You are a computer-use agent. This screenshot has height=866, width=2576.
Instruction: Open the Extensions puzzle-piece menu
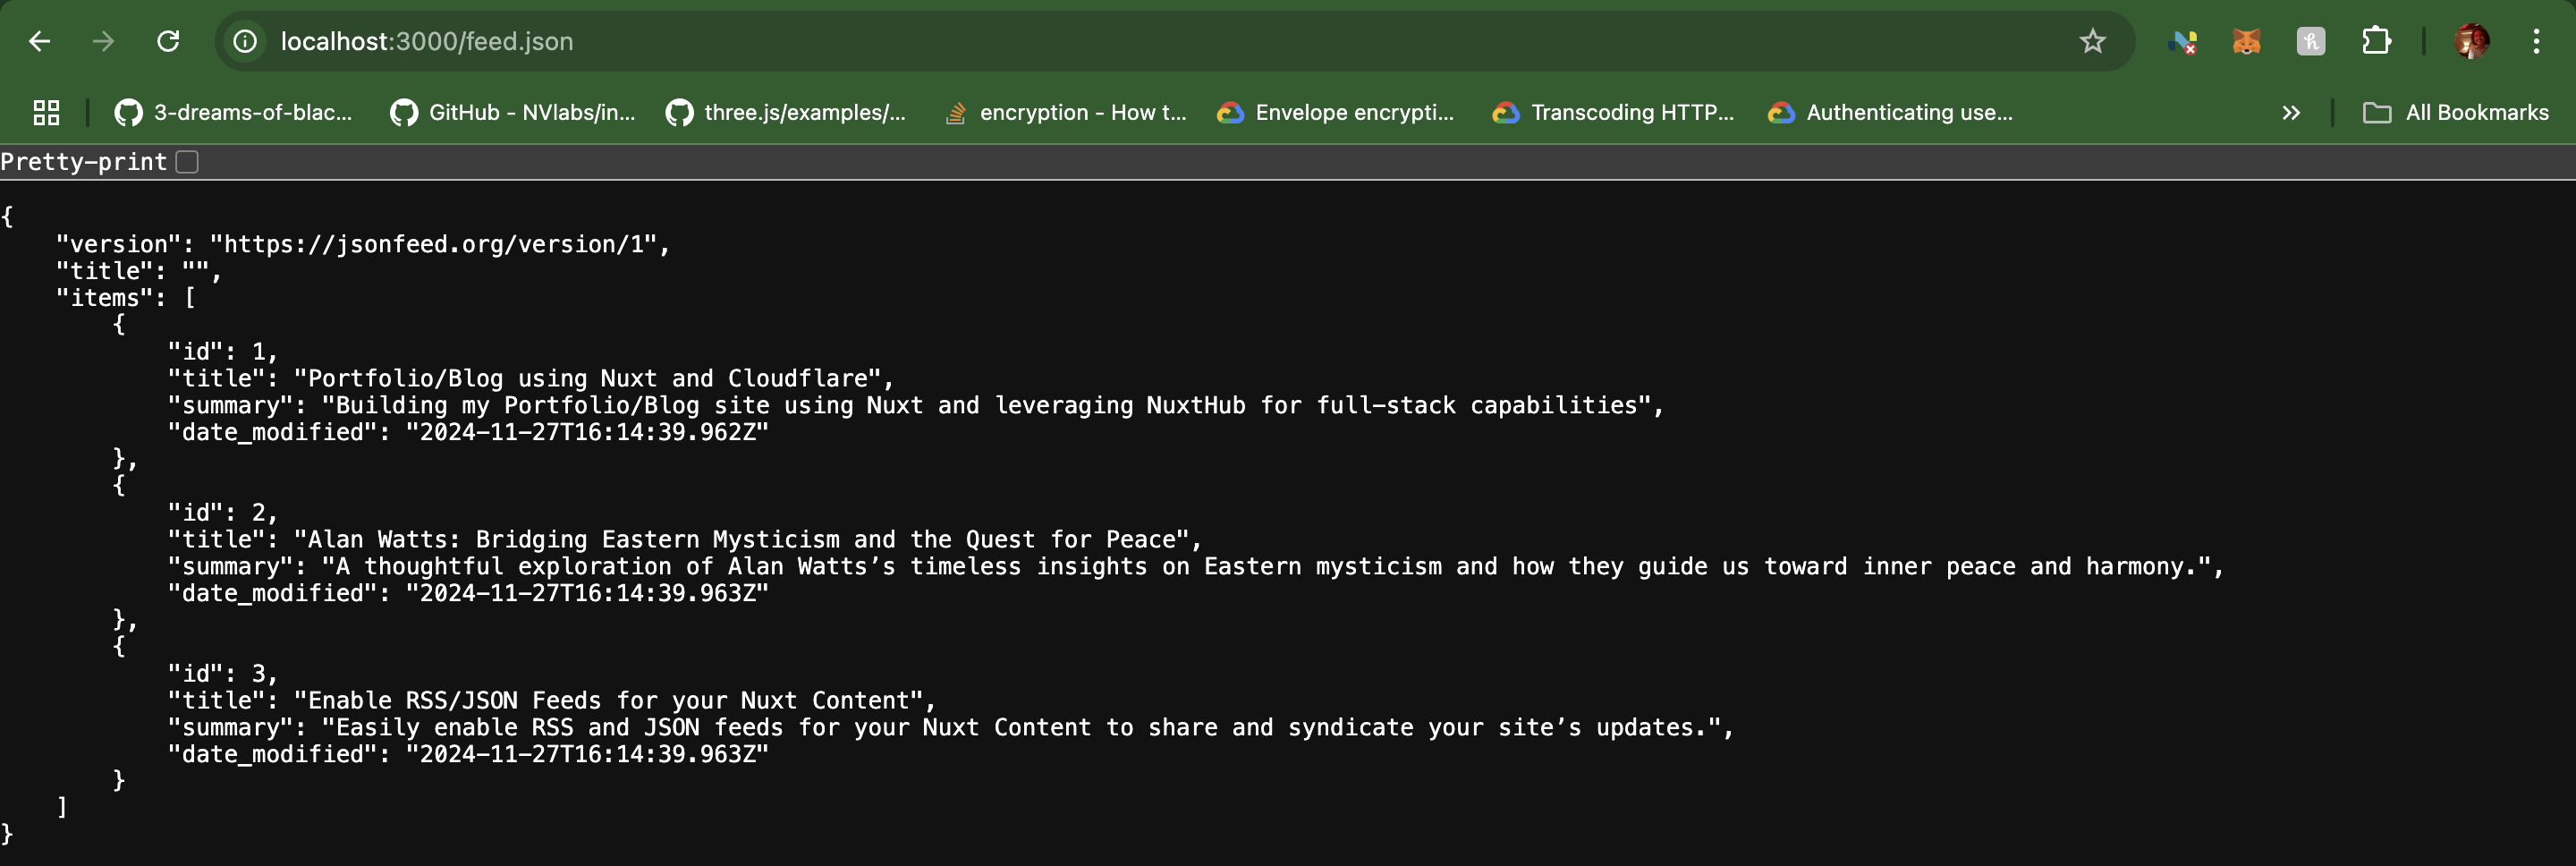(x=2376, y=41)
